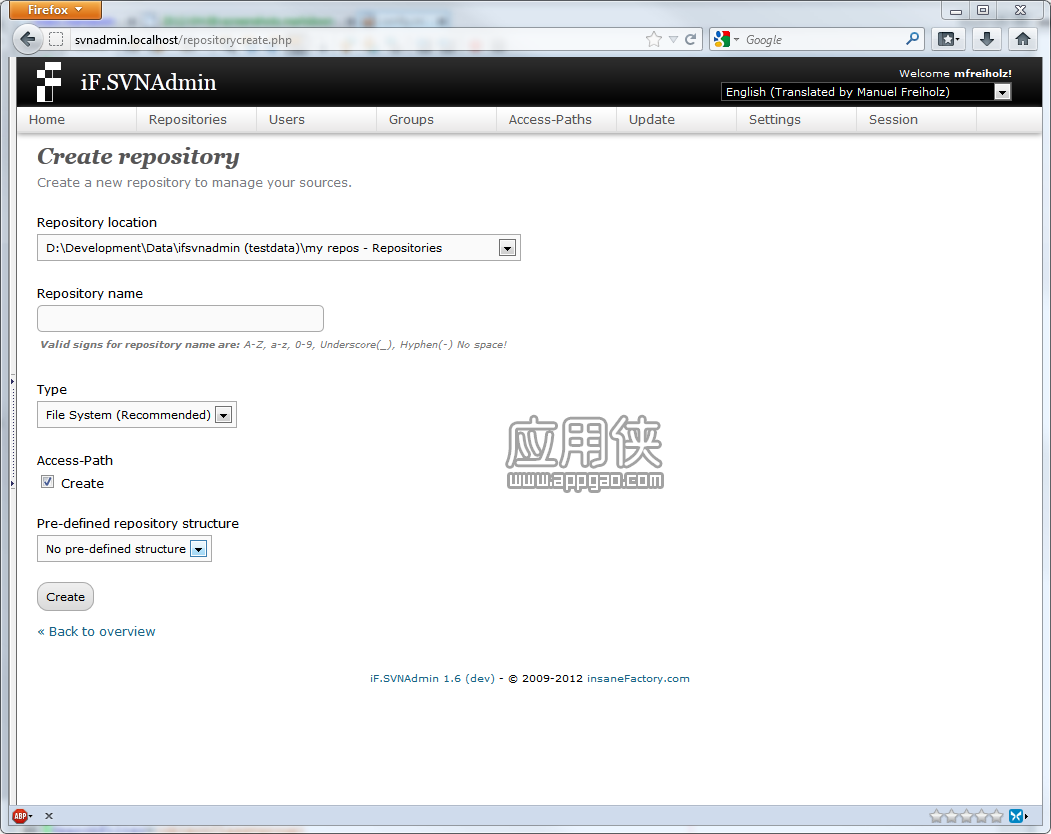Go to browser home page icon

(1023, 40)
